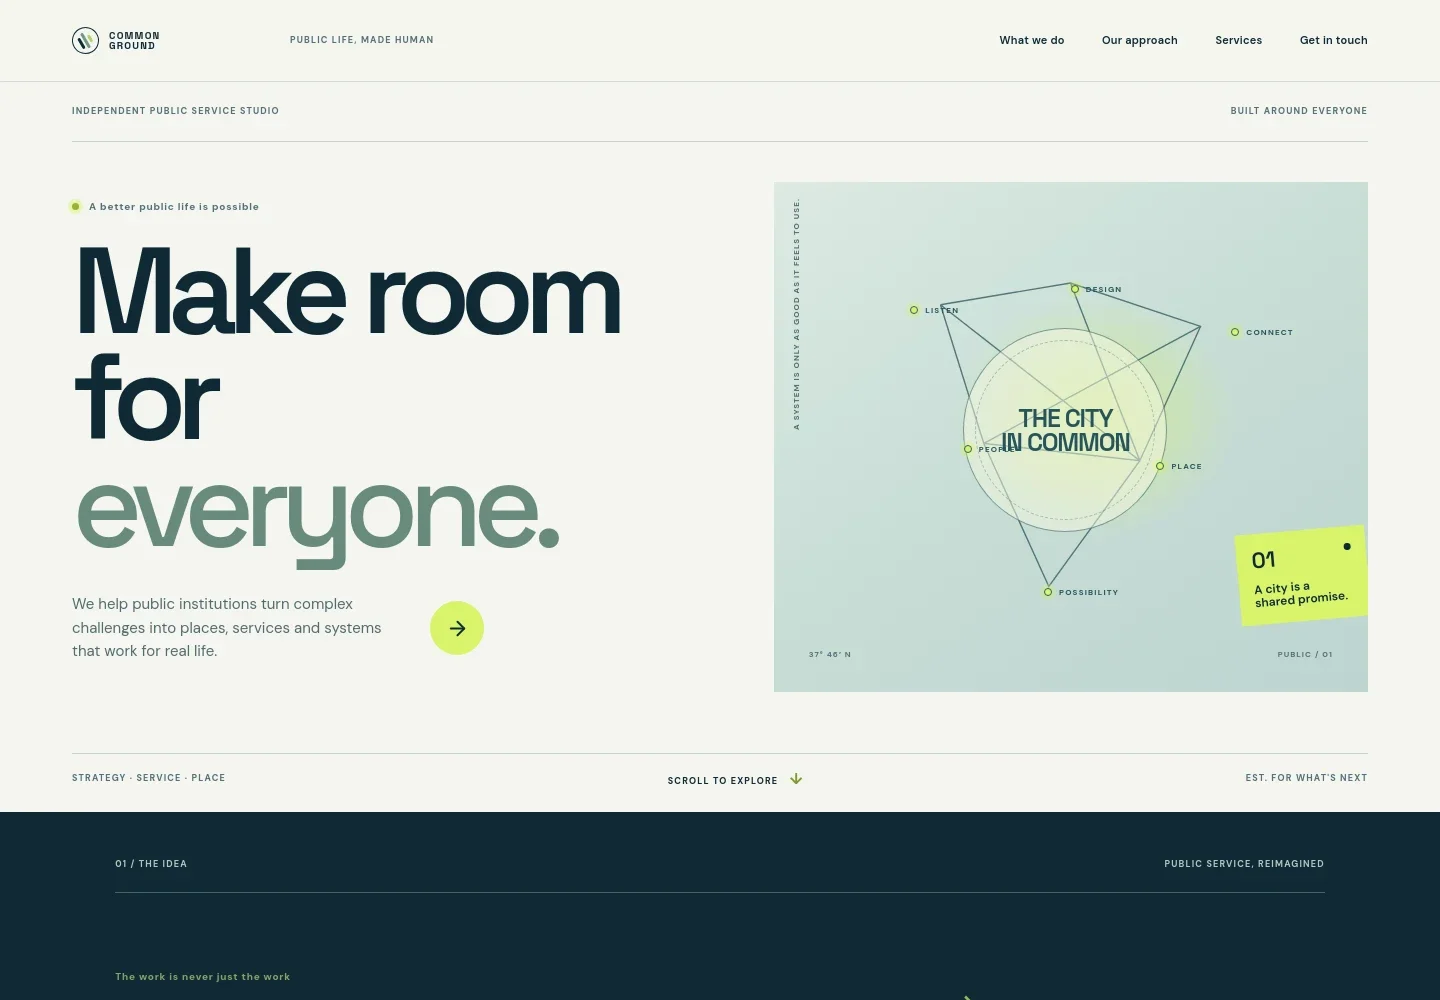Click the vertical 'A SYSTEM IS ONLY AS GOOD' text

797,315
